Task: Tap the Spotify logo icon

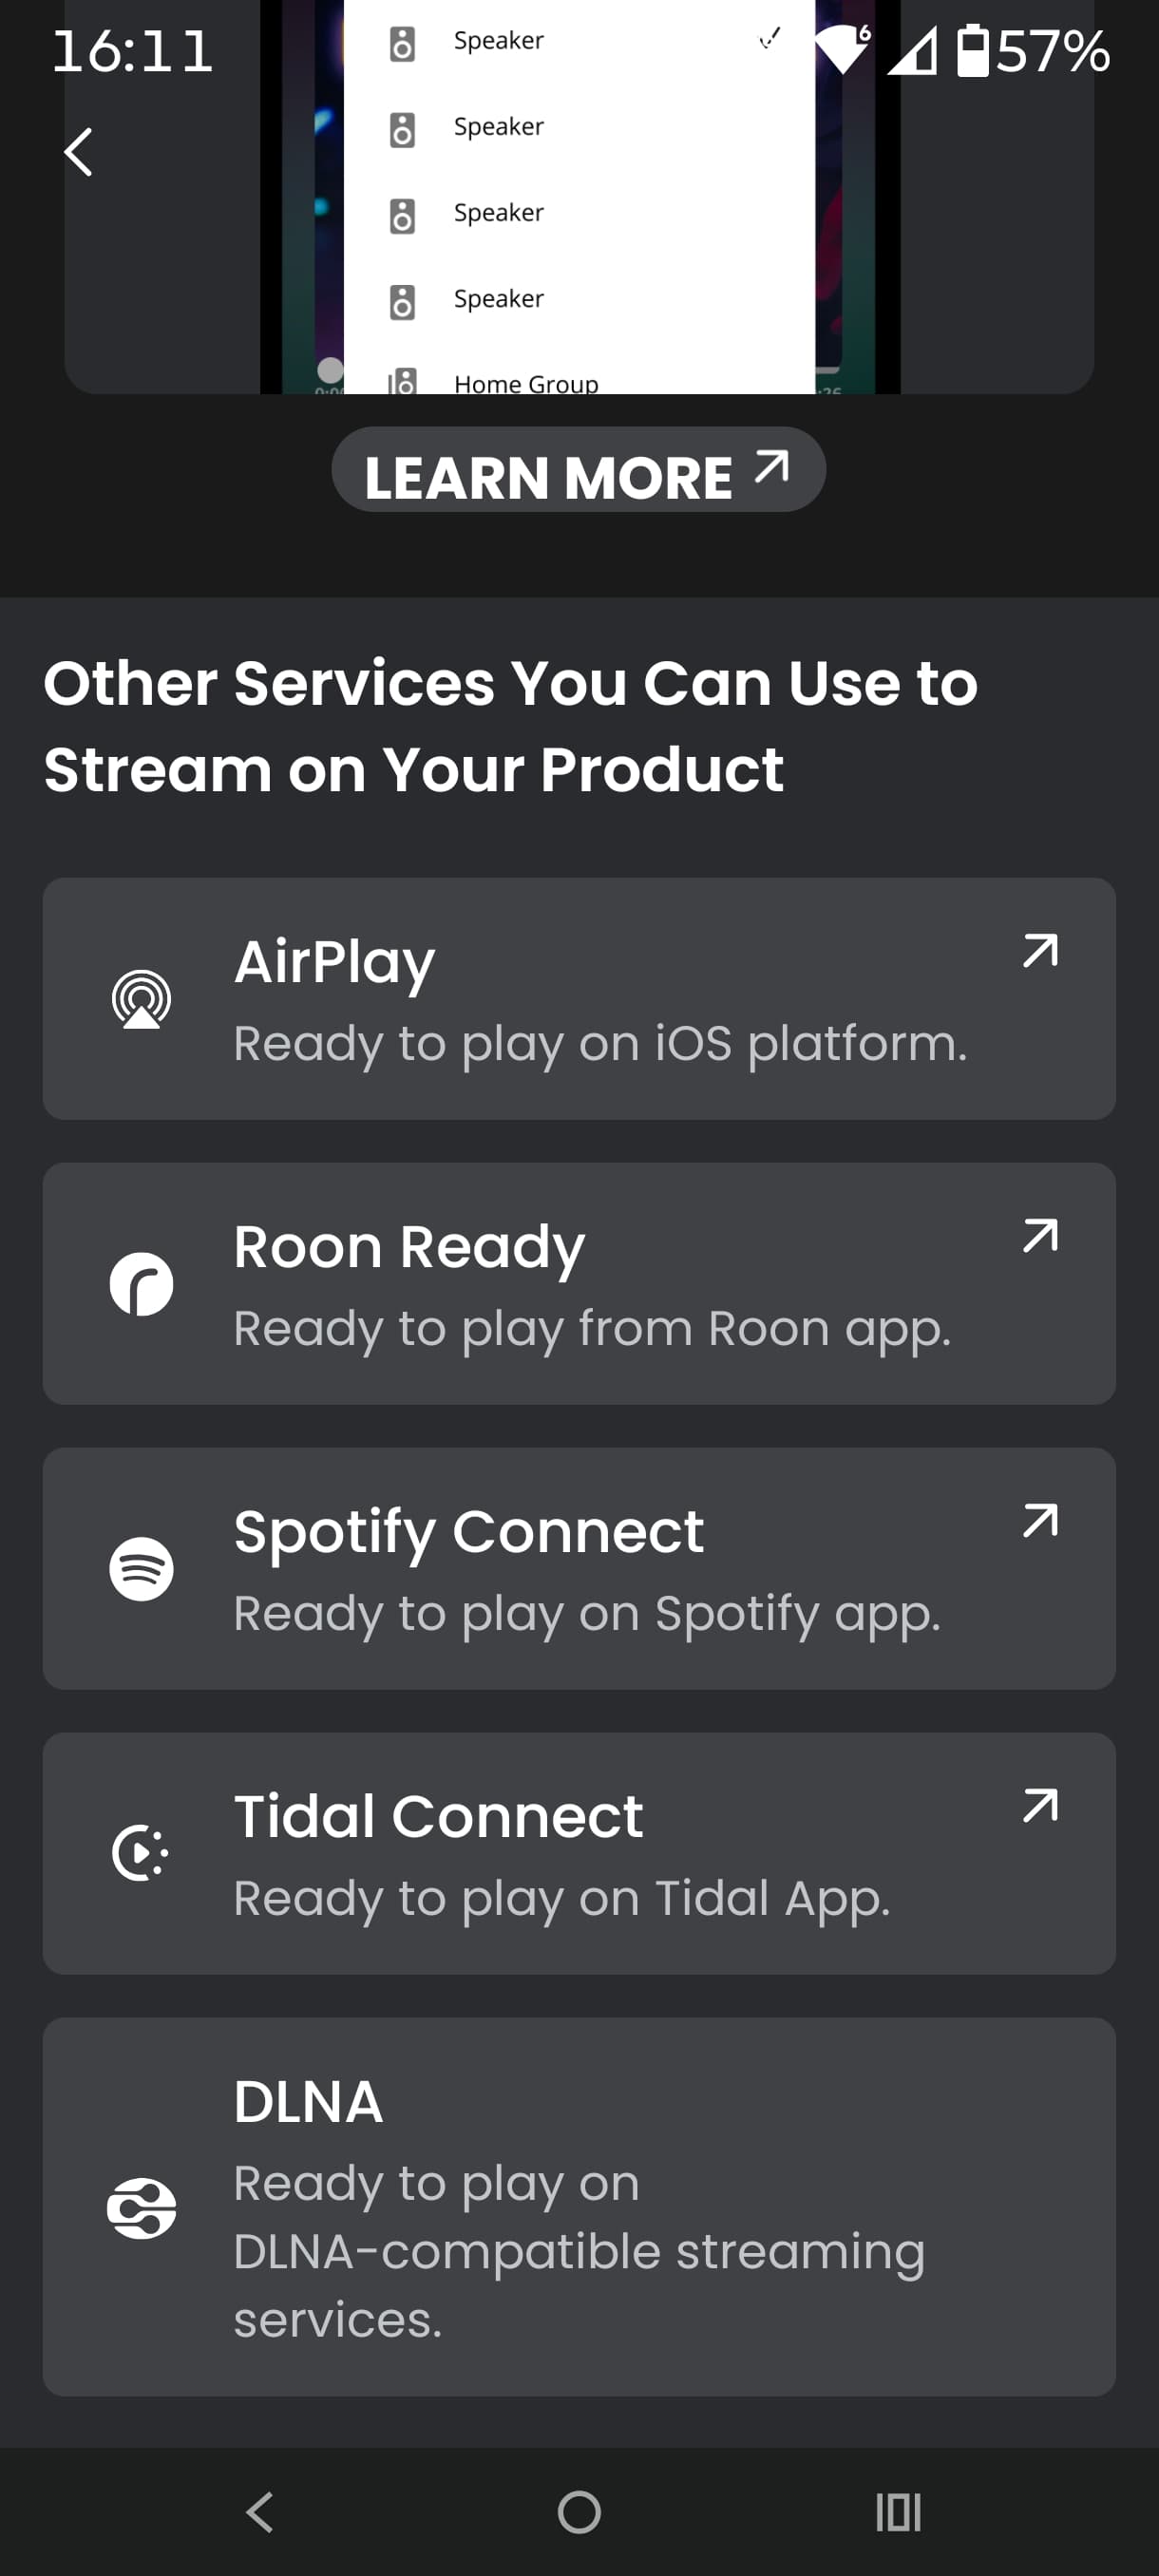Action: click(141, 1569)
